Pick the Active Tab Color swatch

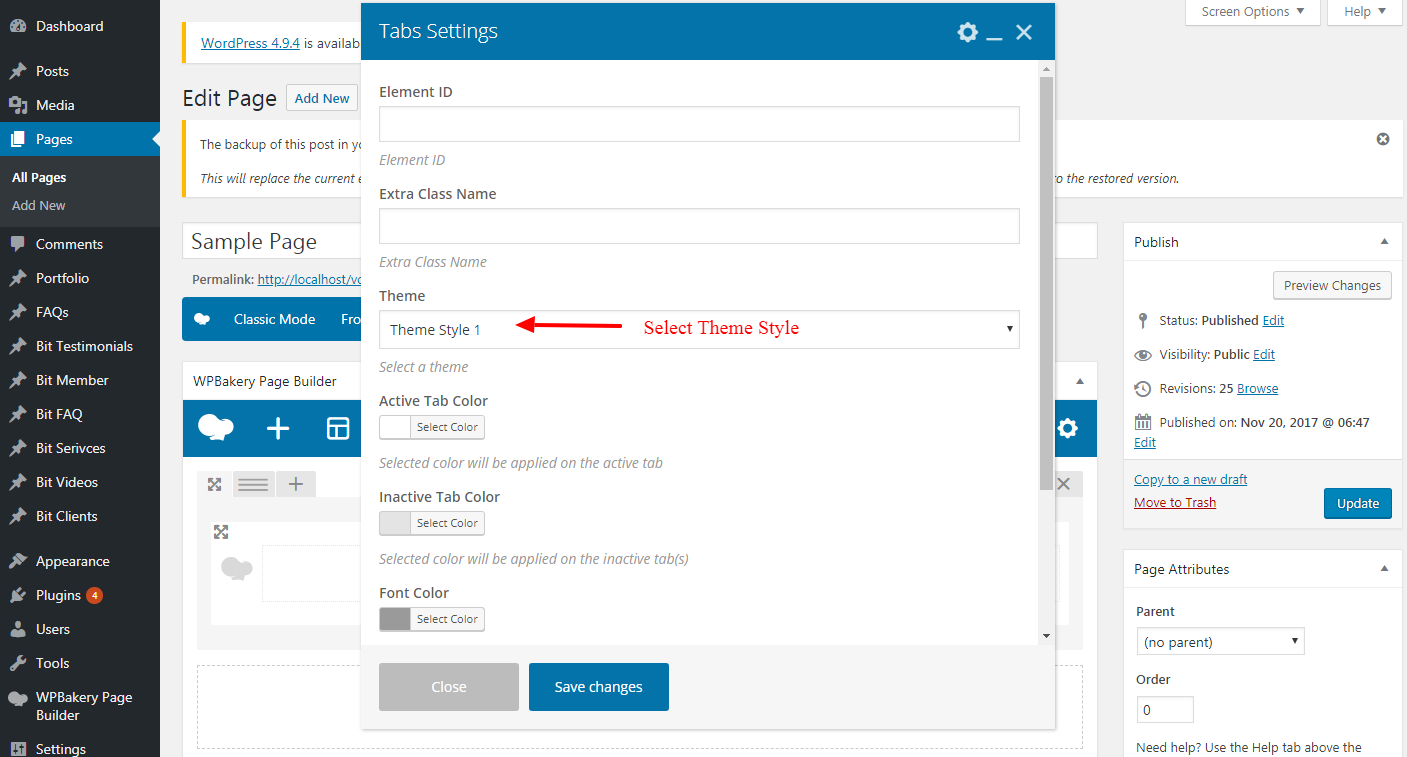tap(396, 427)
